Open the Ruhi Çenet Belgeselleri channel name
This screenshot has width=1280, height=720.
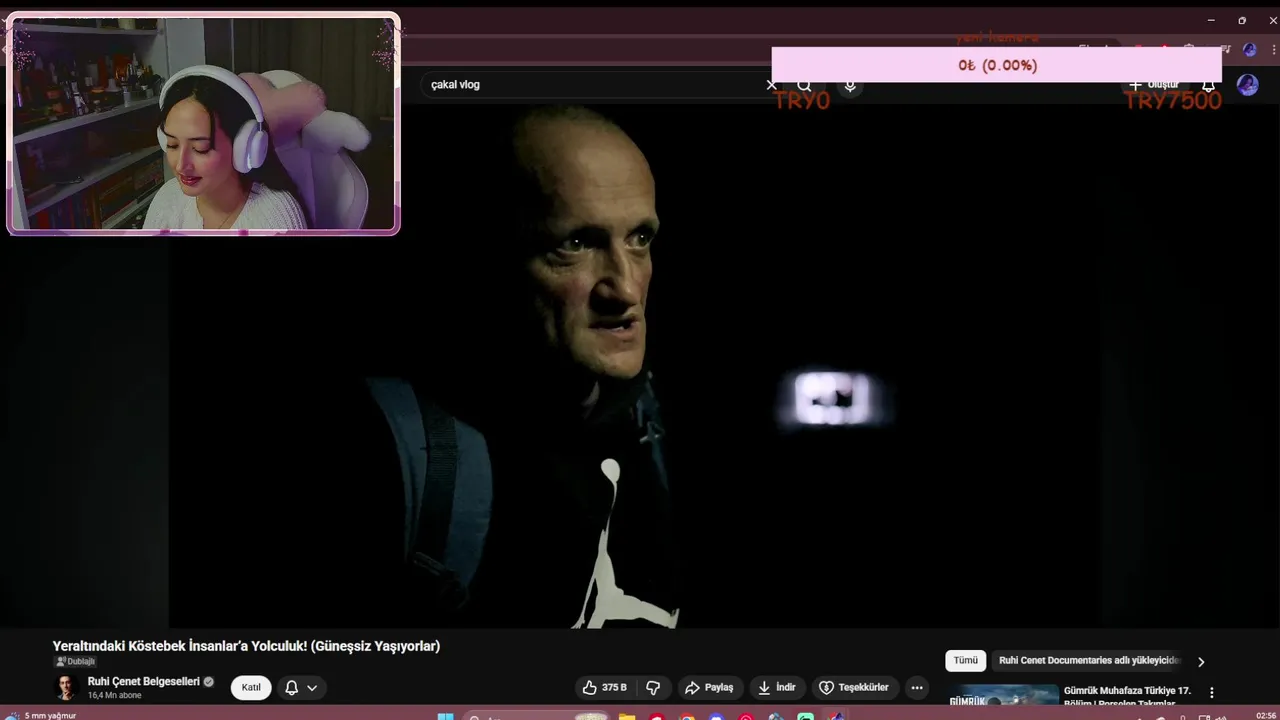click(x=144, y=682)
